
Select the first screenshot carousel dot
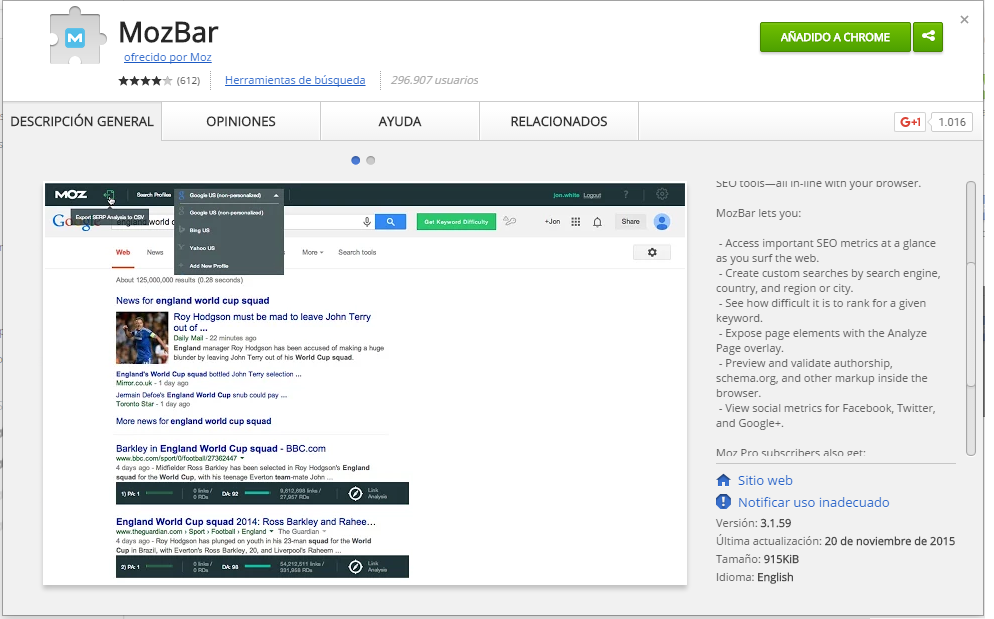356,160
